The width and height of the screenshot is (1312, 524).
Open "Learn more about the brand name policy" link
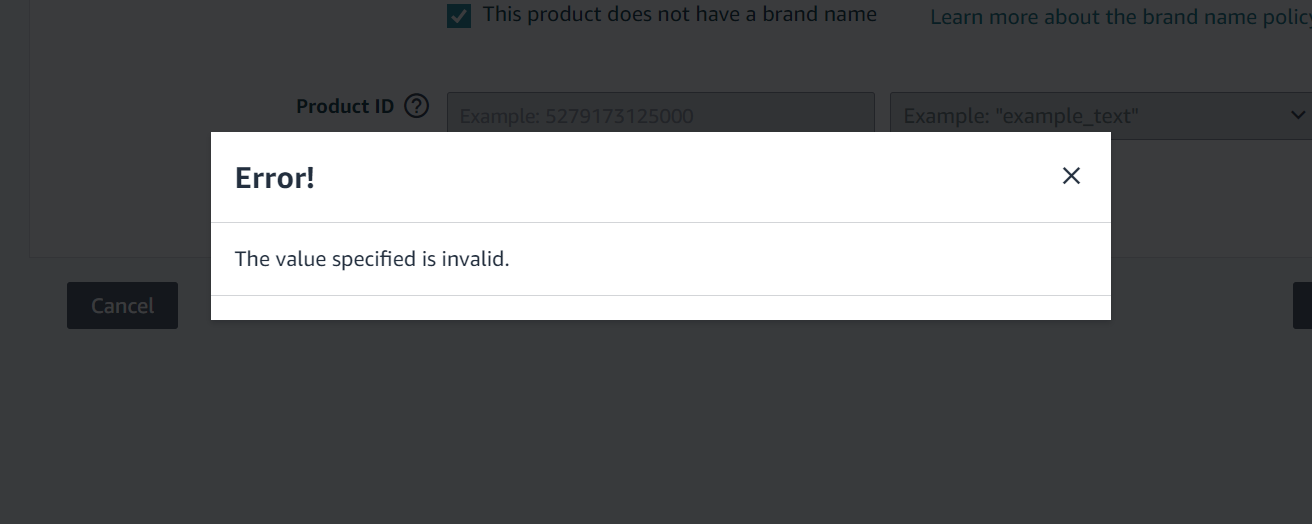point(1121,17)
